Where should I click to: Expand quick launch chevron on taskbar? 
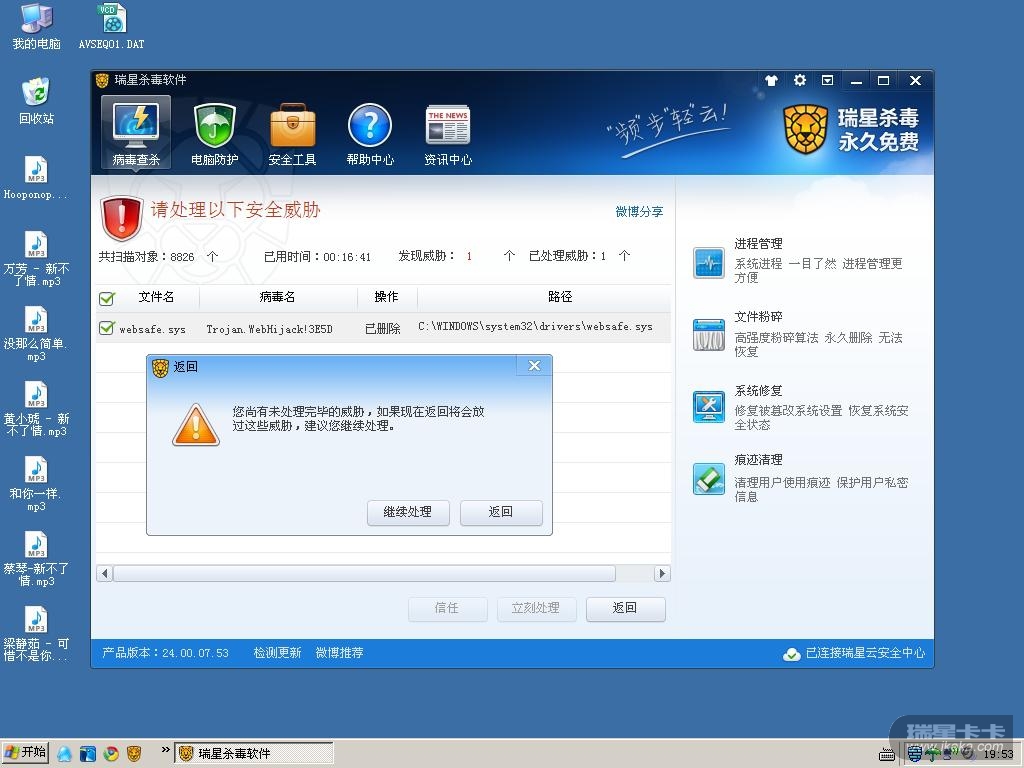tap(165, 750)
